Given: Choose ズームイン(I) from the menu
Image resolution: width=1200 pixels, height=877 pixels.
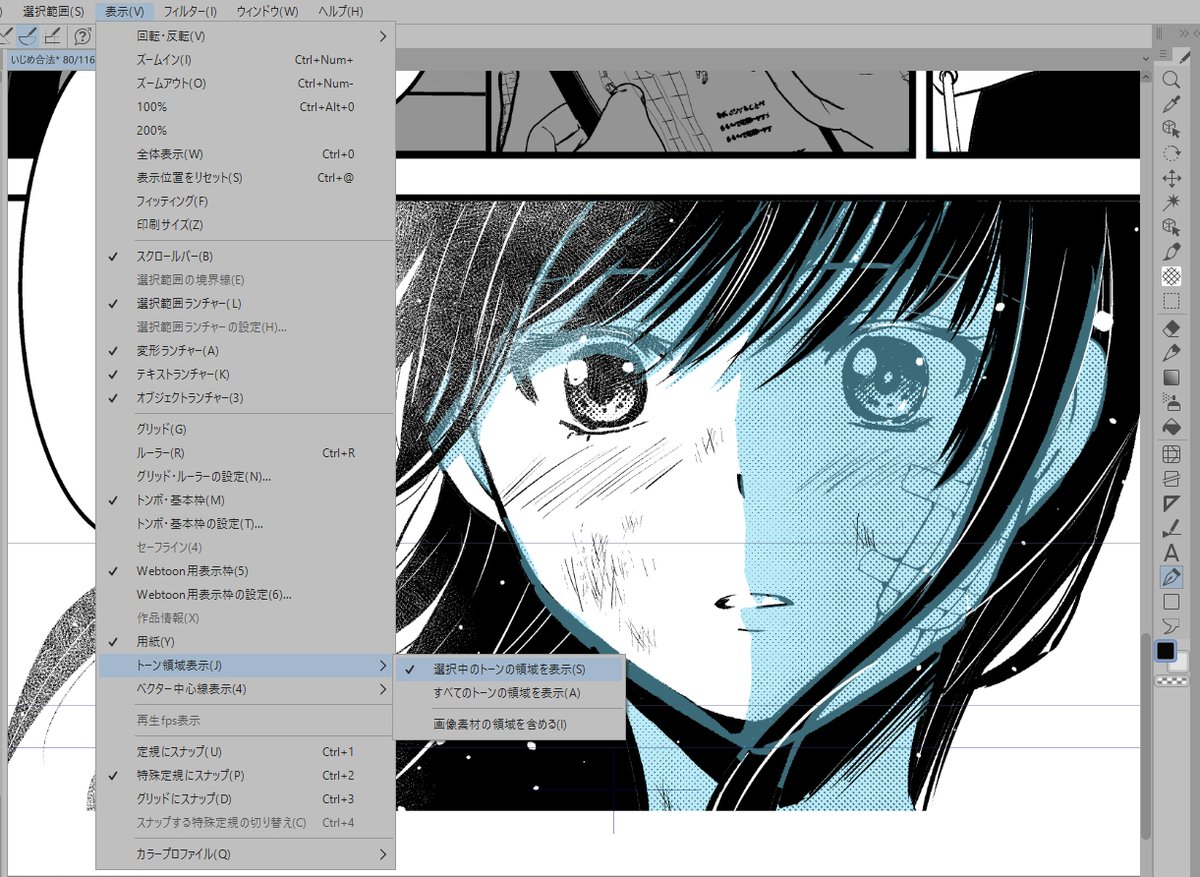Looking at the screenshot, I should pyautogui.click(x=246, y=60).
